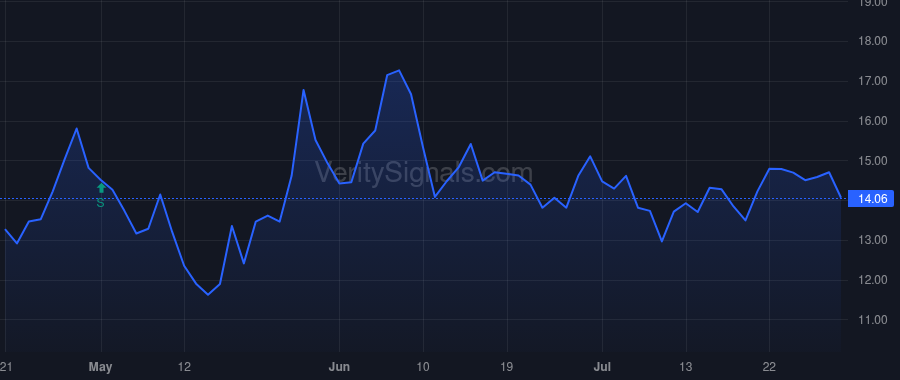Click the 14.06 current price label
Screen dimensions: 900x380
click(872, 199)
